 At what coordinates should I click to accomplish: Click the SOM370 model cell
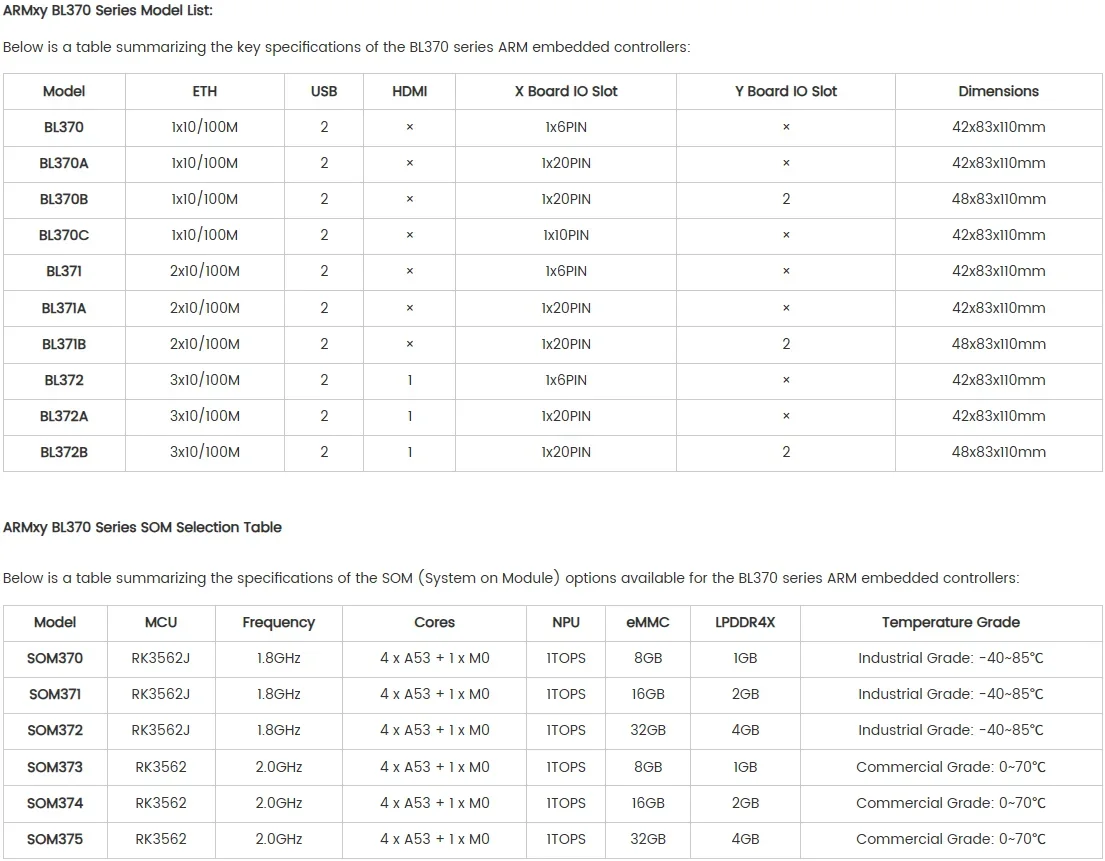pos(55,658)
